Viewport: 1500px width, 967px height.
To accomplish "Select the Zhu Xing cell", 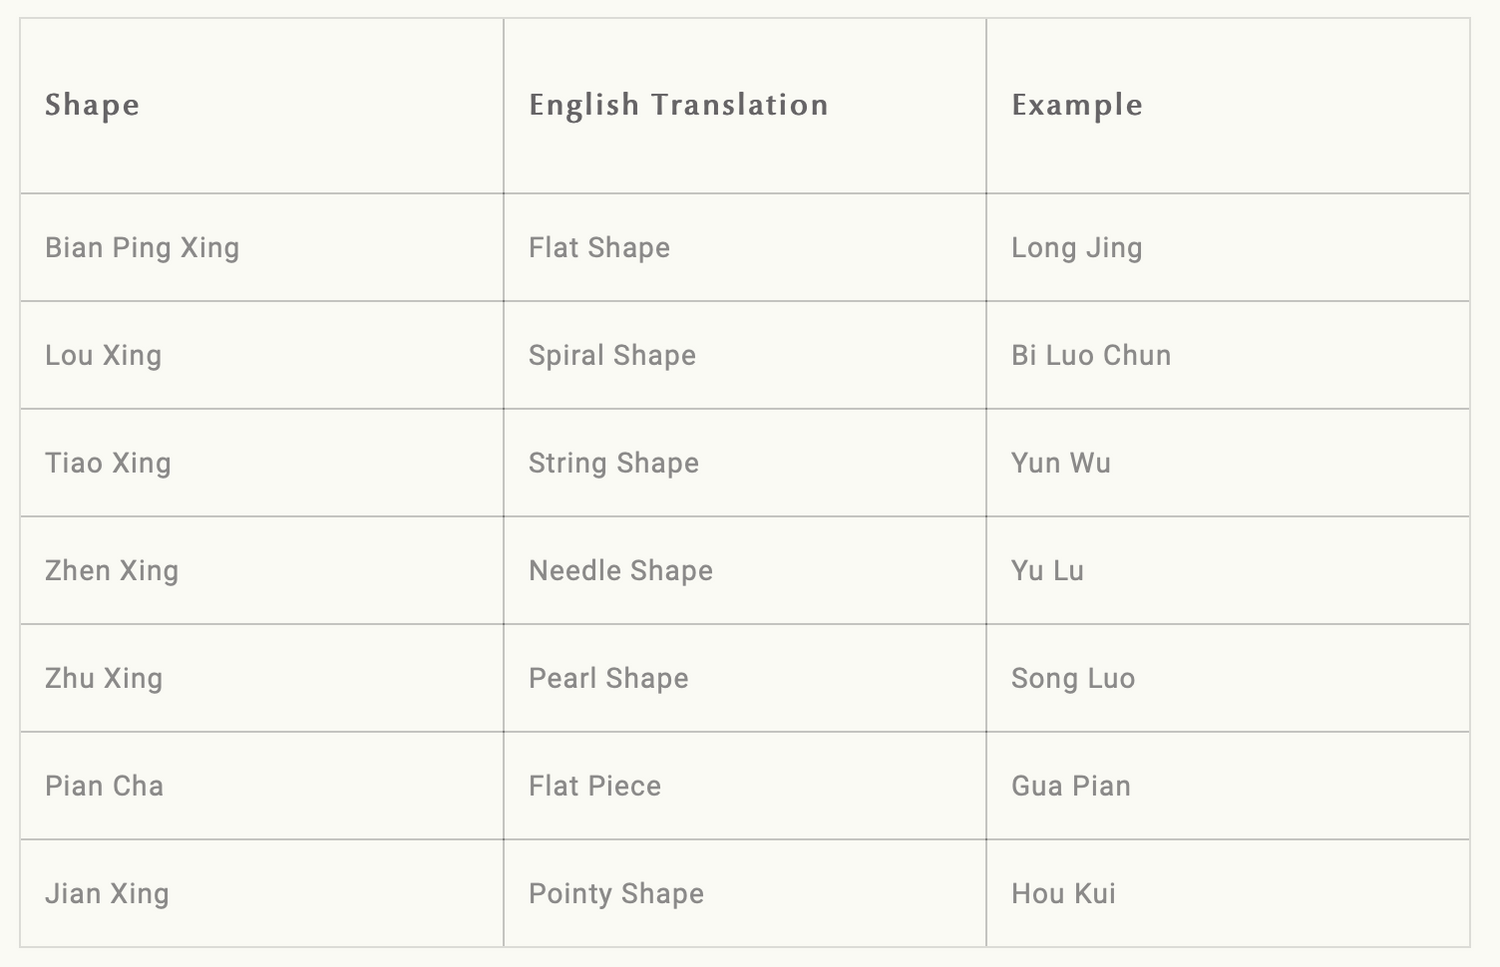I will [262, 678].
